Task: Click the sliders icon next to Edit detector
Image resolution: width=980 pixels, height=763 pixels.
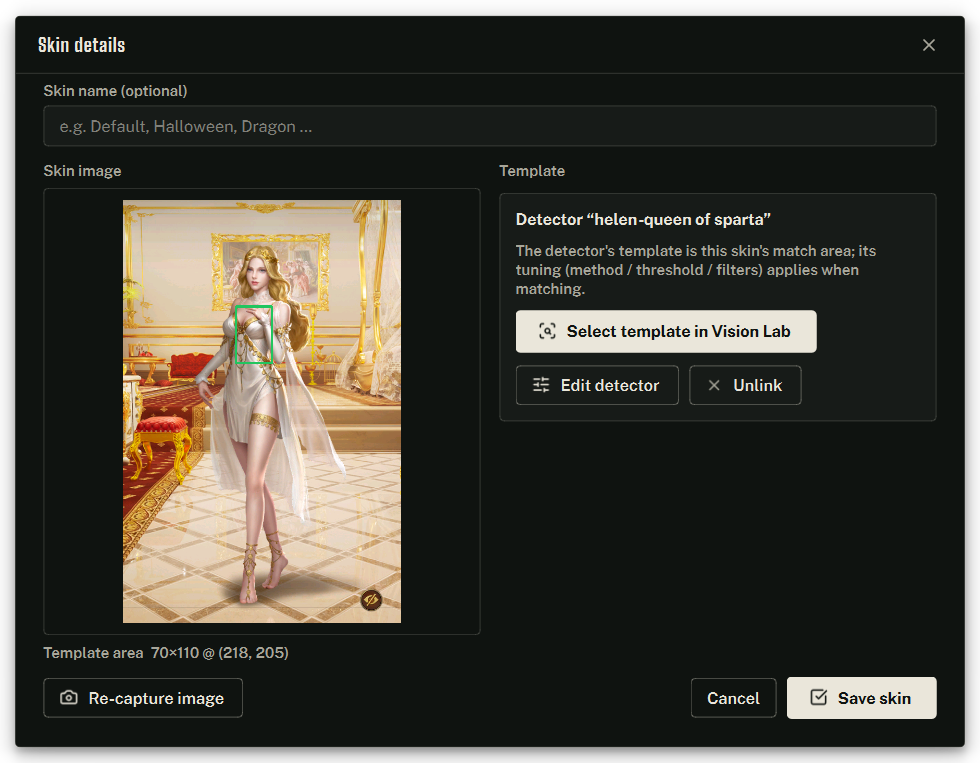Action: point(541,385)
